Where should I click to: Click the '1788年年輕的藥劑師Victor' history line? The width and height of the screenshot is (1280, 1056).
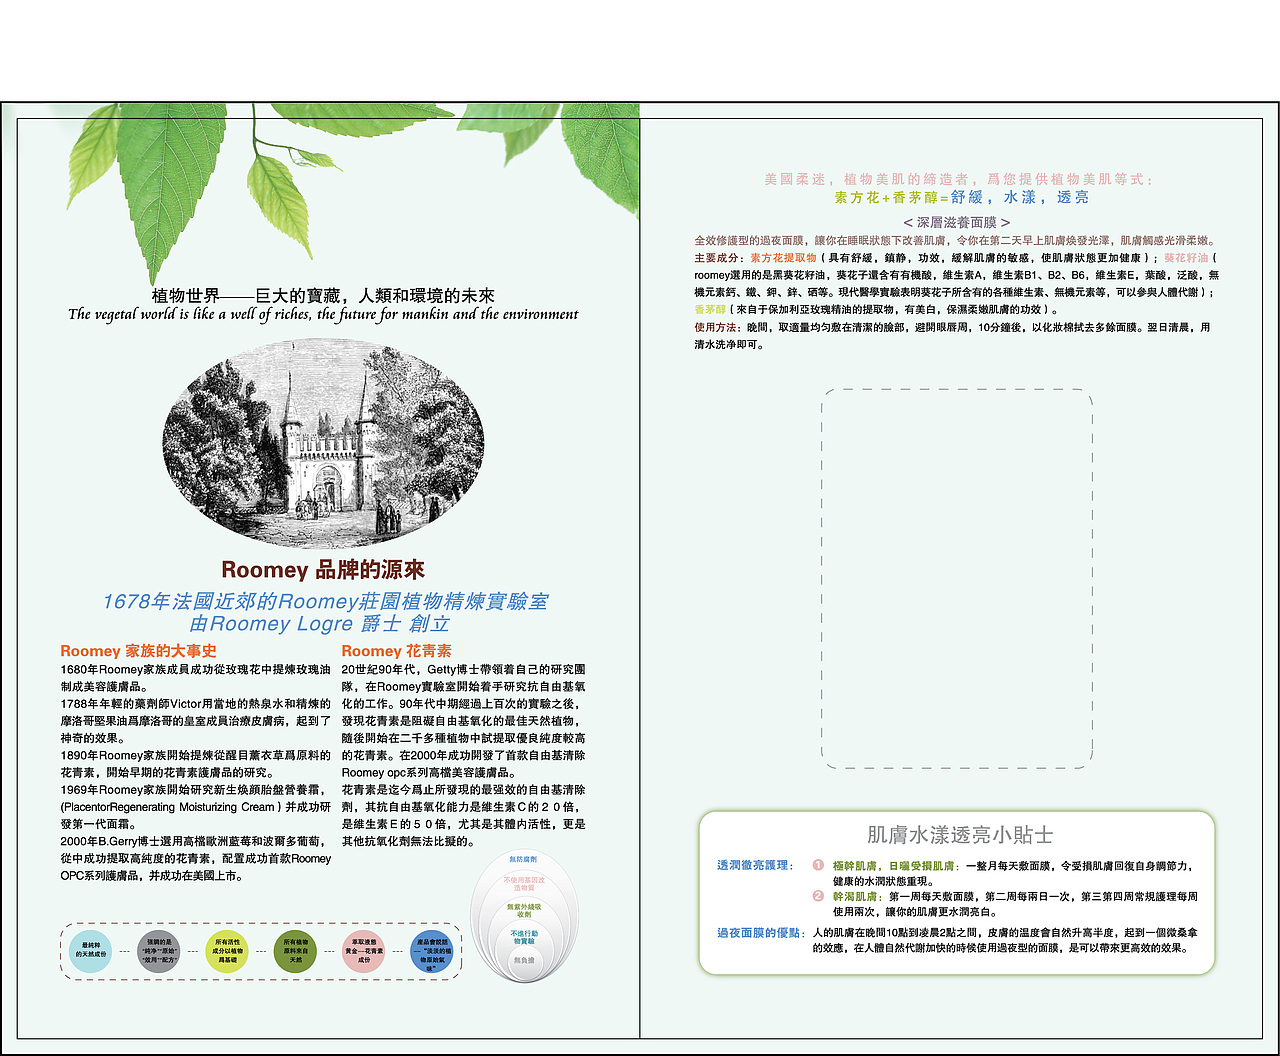[195, 704]
